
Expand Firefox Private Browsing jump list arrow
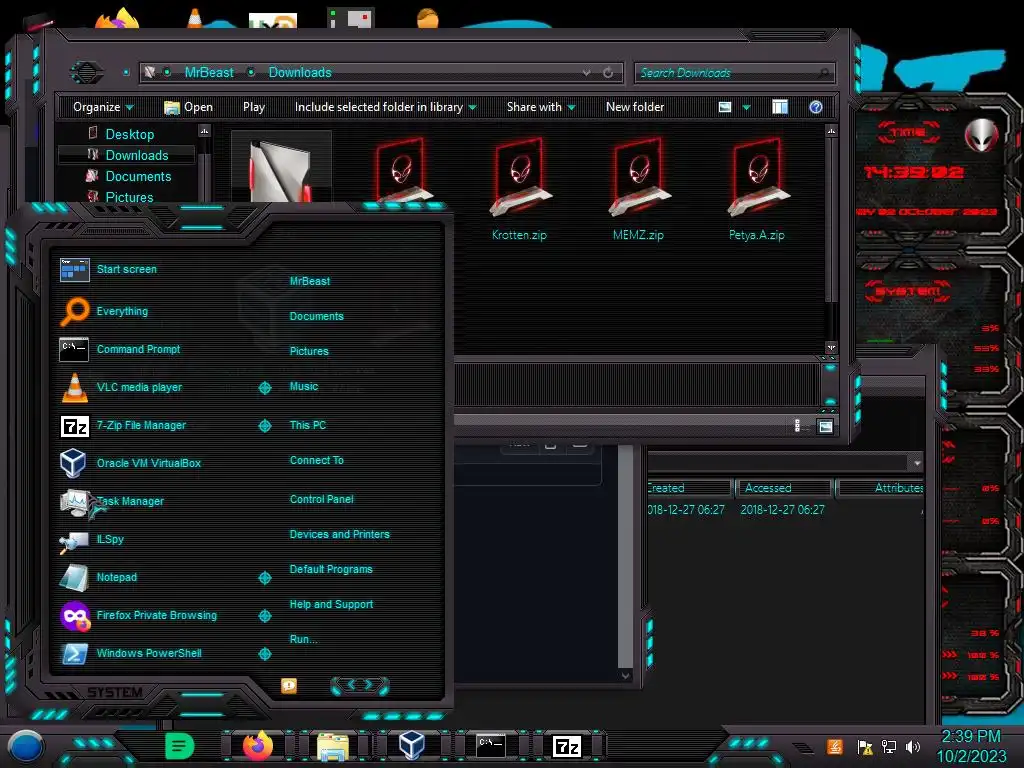coord(264,616)
